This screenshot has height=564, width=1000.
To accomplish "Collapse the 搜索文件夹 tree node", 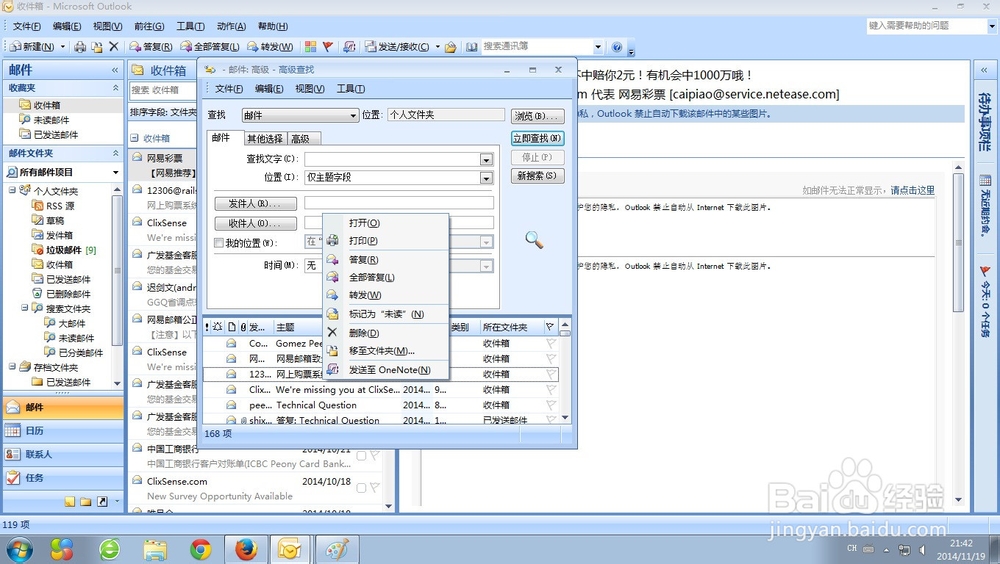I will (x=24, y=308).
